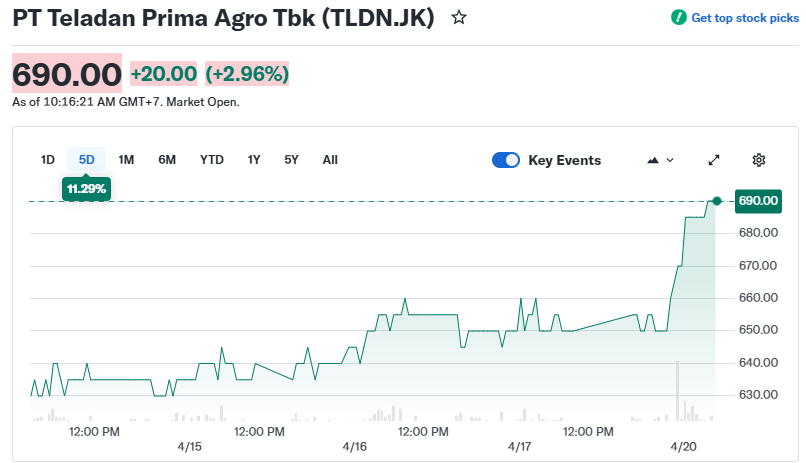The height and width of the screenshot is (463, 806).
Task: Expand the chart to fullscreen
Action: pos(714,160)
